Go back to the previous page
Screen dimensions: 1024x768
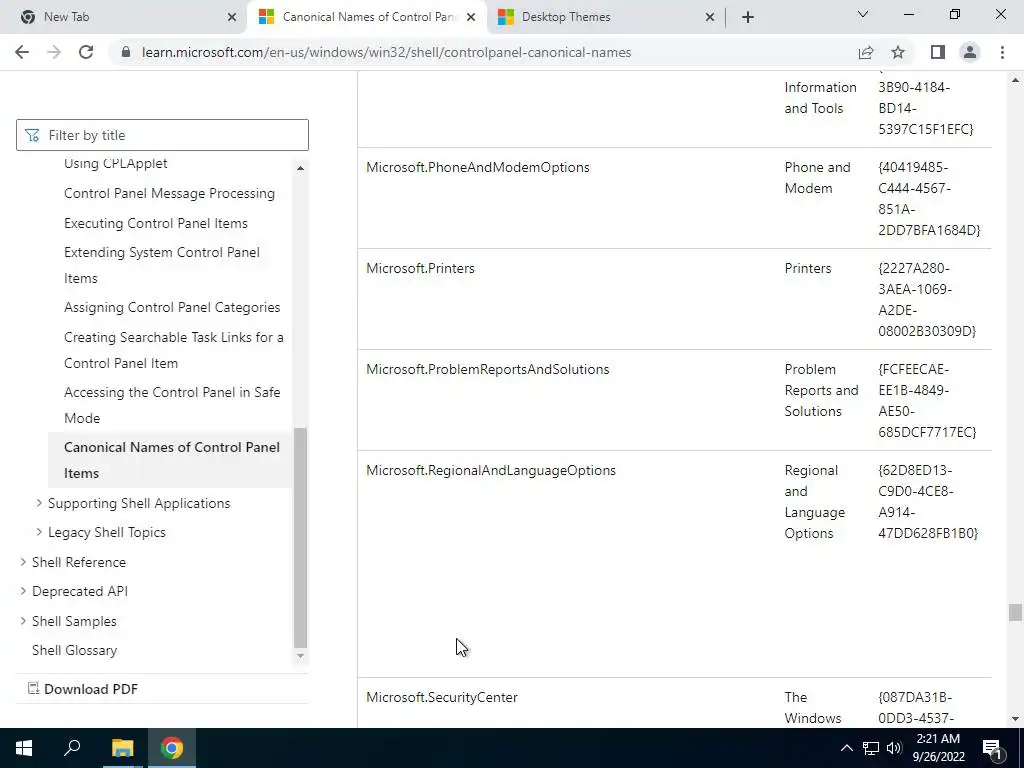click(x=22, y=52)
